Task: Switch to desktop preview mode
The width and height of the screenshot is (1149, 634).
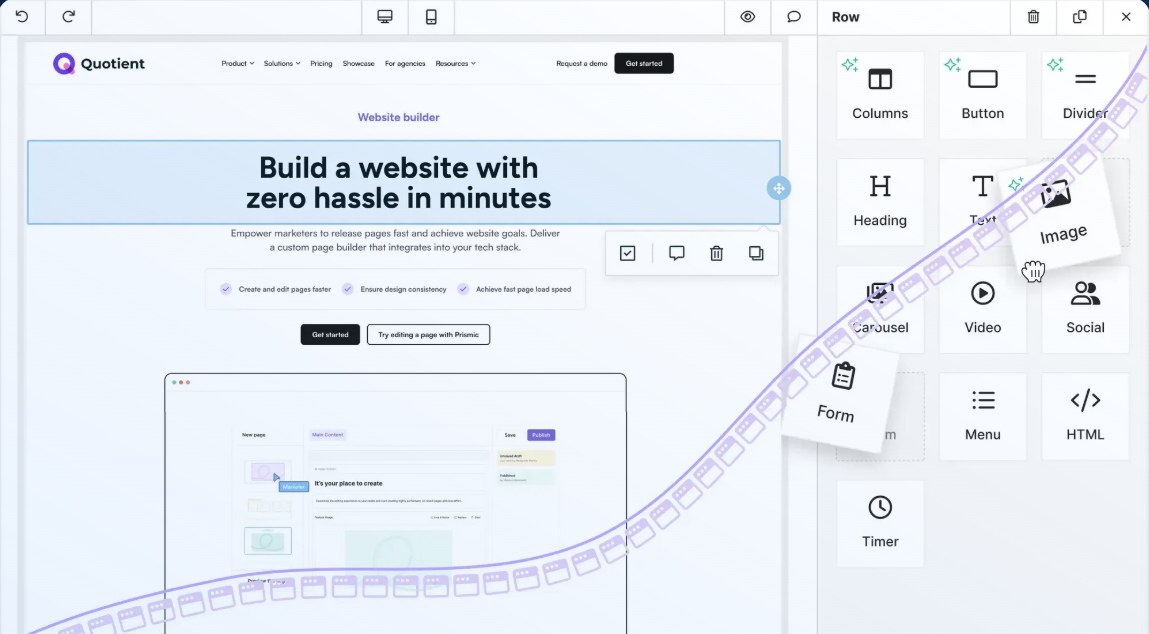Action: coord(385,17)
